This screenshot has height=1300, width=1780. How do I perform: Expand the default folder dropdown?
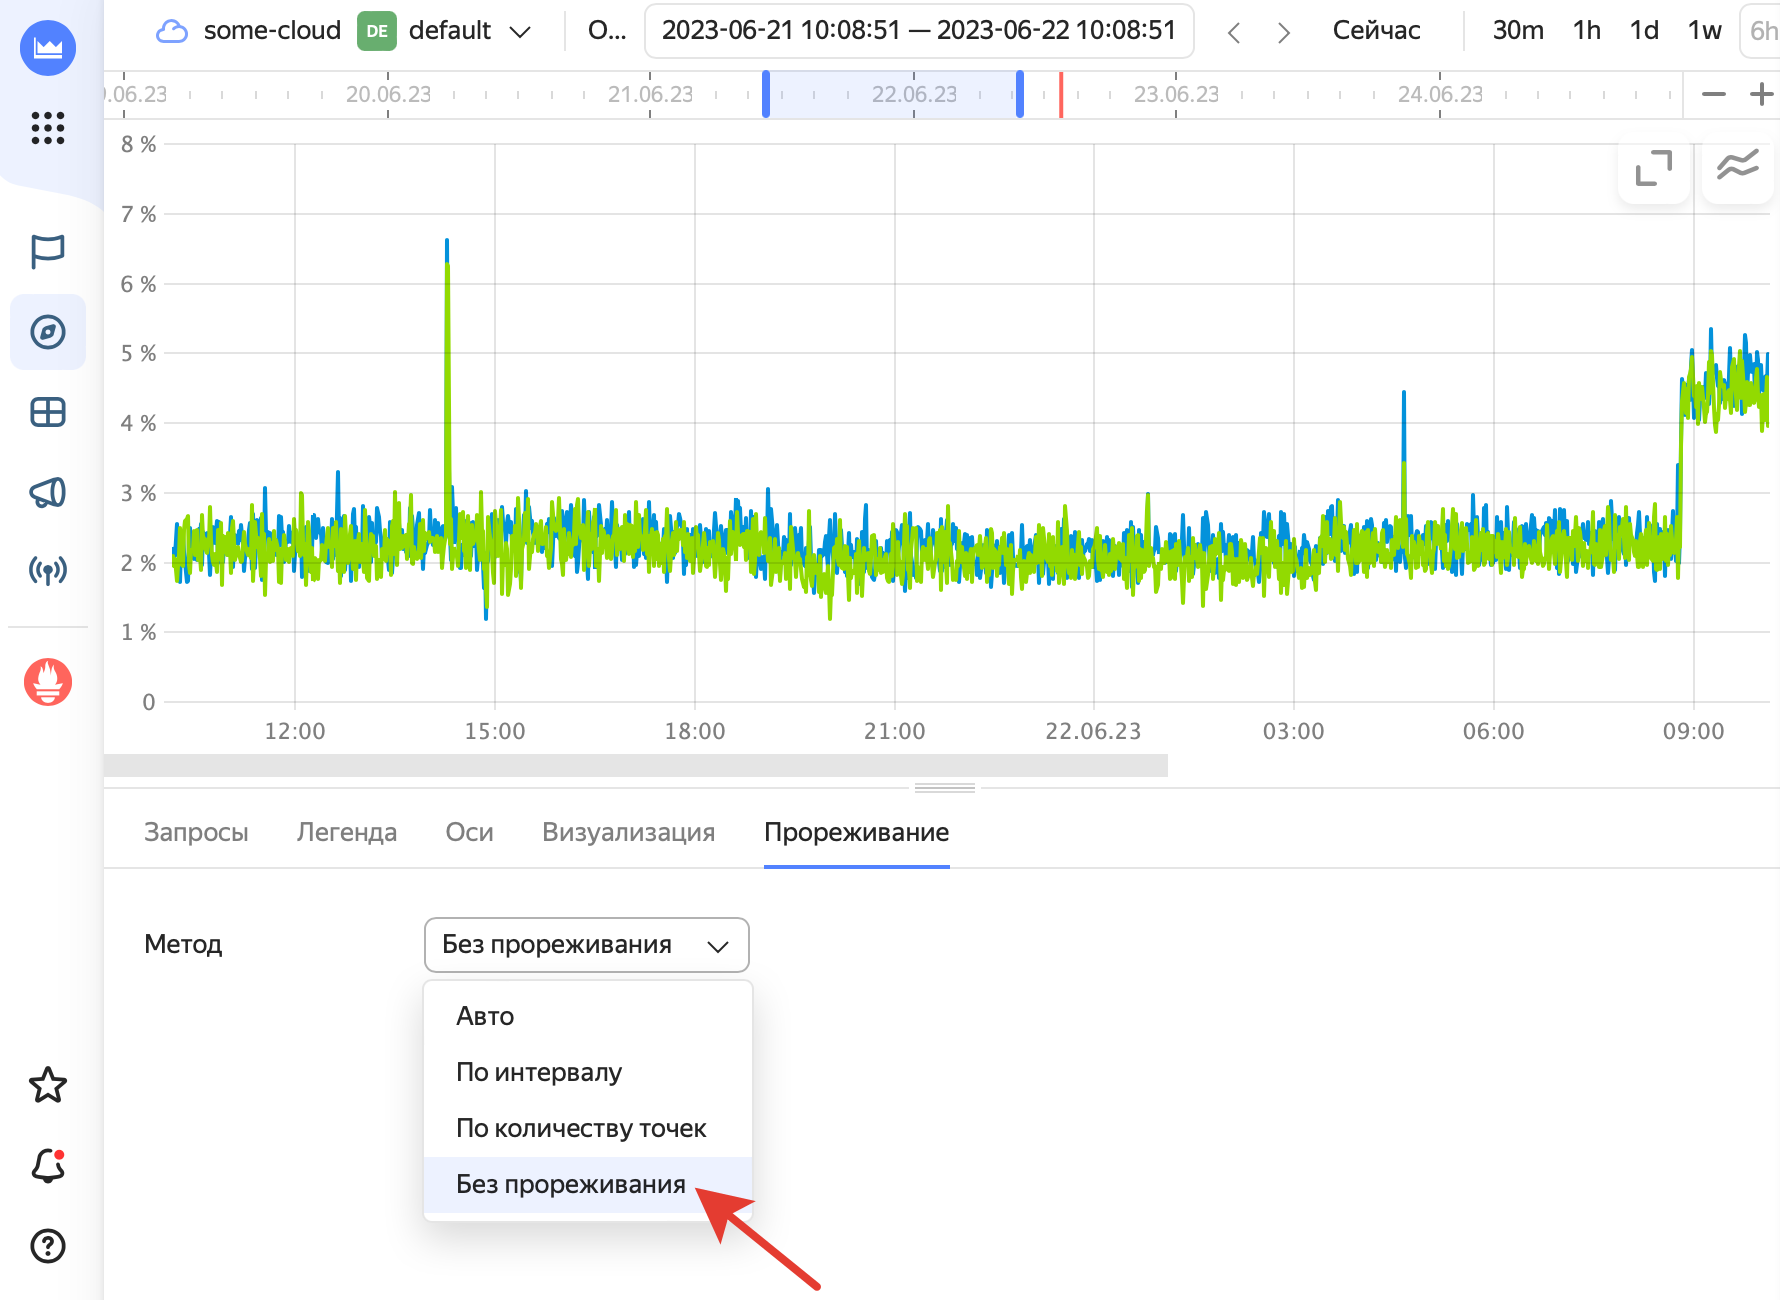coord(519,32)
